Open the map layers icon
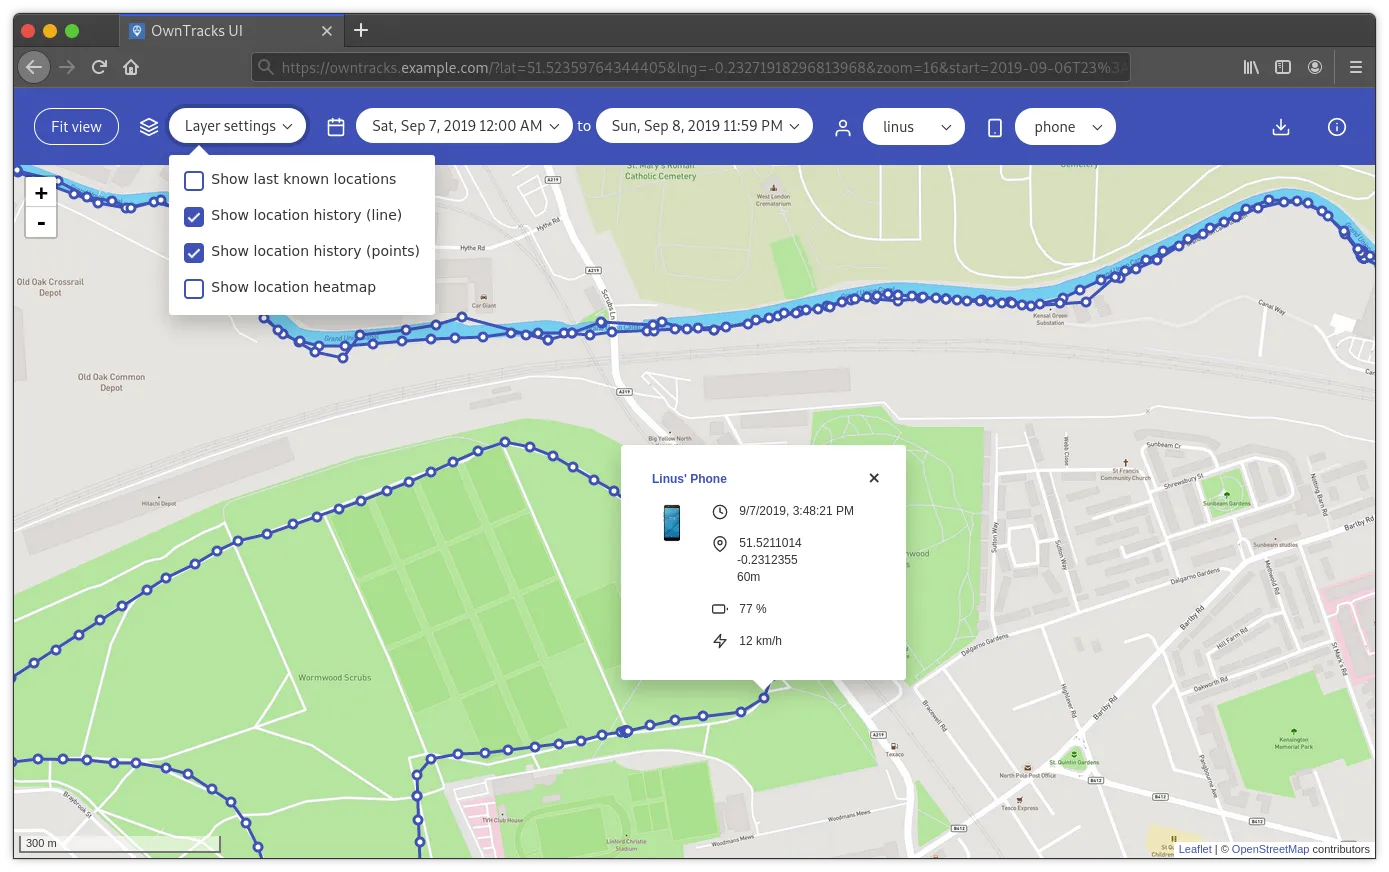1389x872 pixels. coord(149,126)
